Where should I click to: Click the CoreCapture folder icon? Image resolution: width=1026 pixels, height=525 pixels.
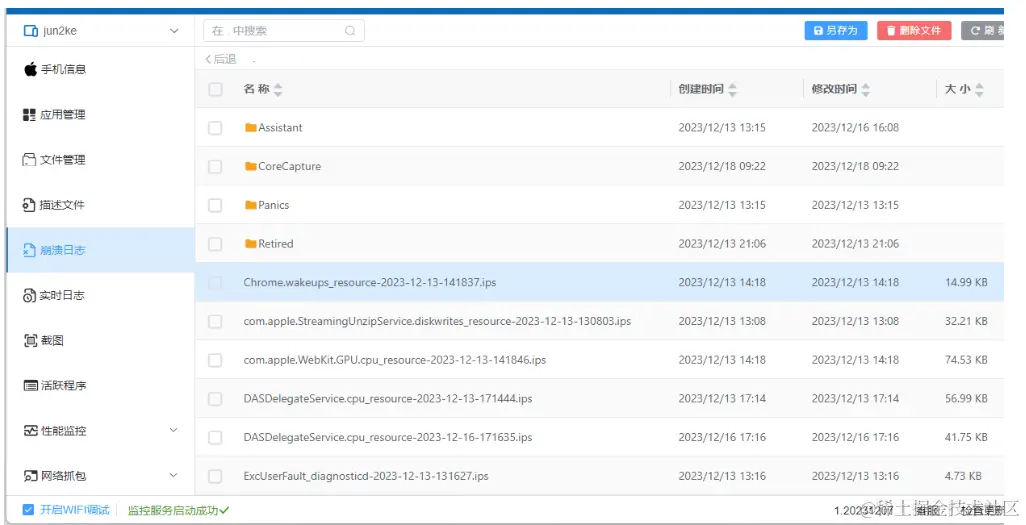pyautogui.click(x=251, y=166)
